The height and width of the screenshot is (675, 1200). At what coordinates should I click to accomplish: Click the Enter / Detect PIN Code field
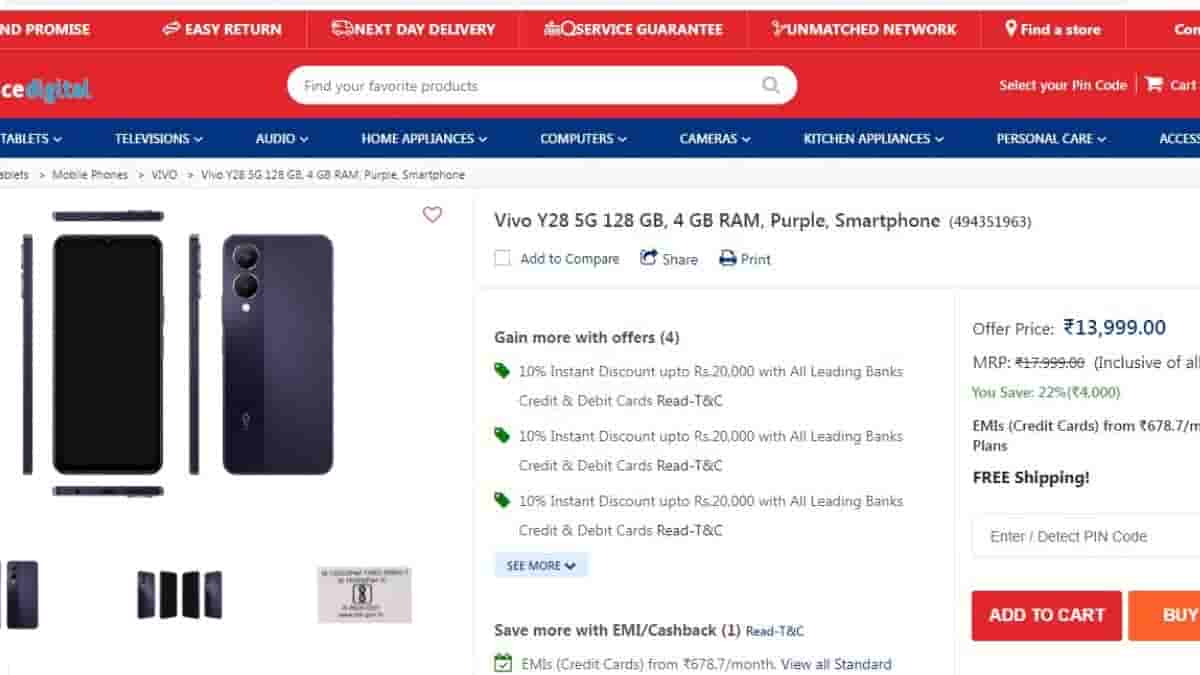(x=1086, y=536)
